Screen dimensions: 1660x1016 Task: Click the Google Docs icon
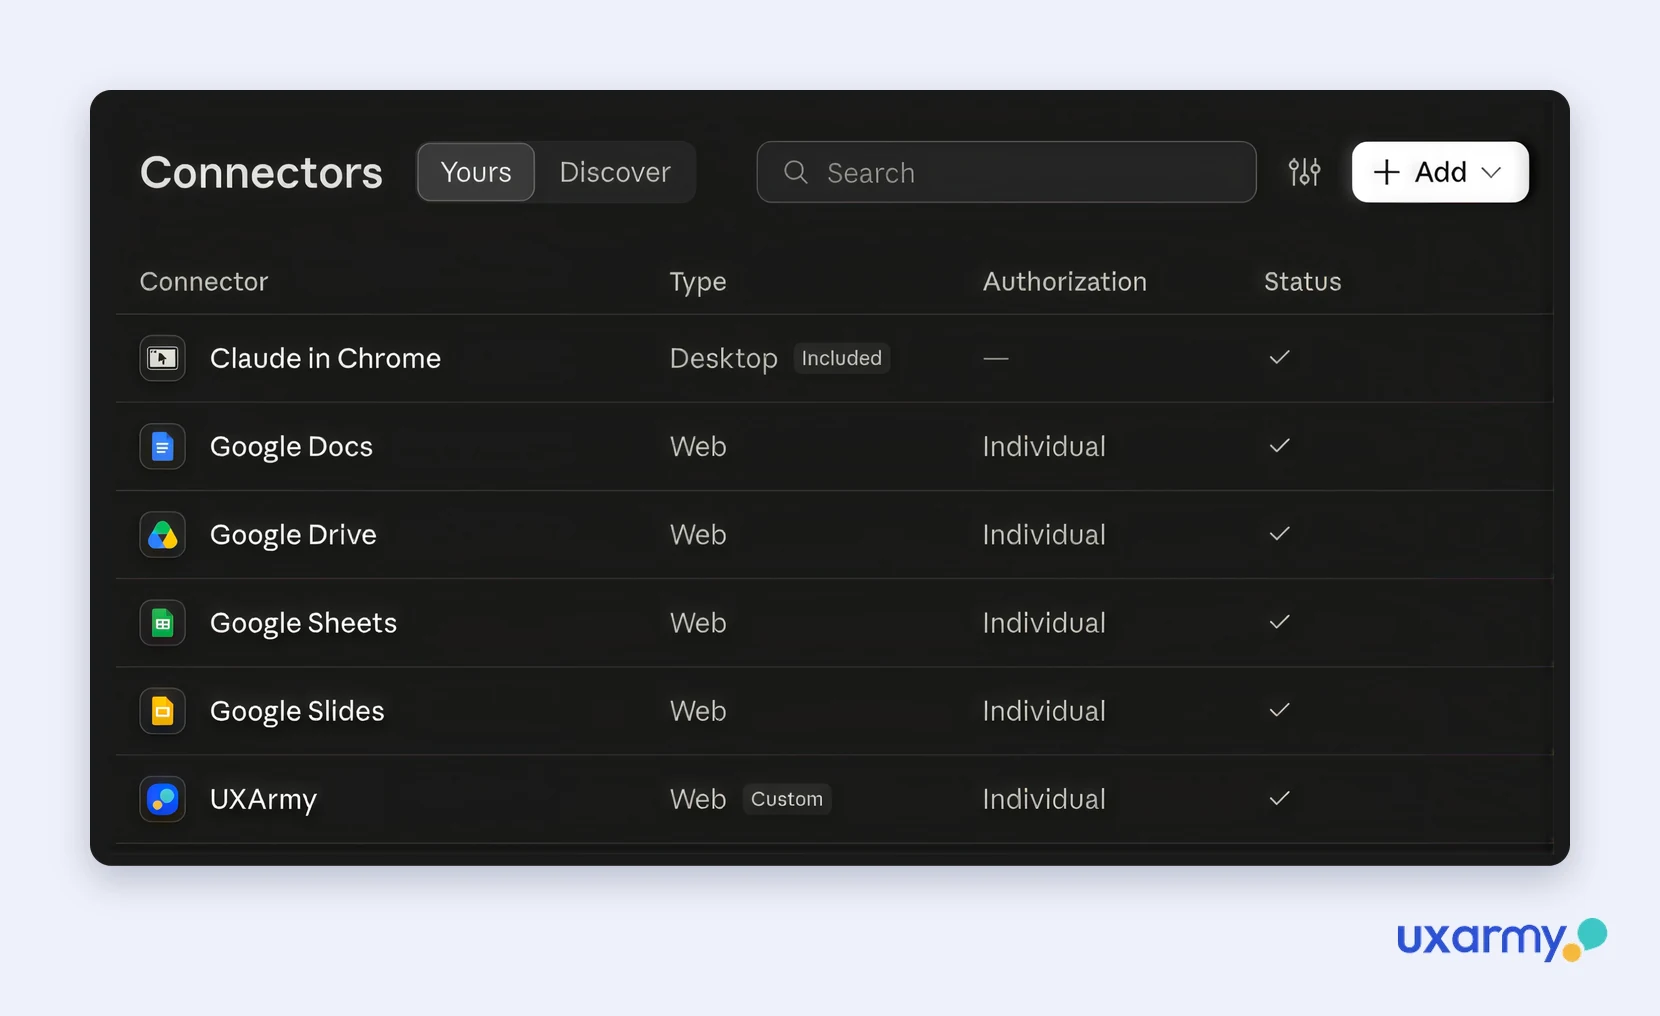coord(162,446)
